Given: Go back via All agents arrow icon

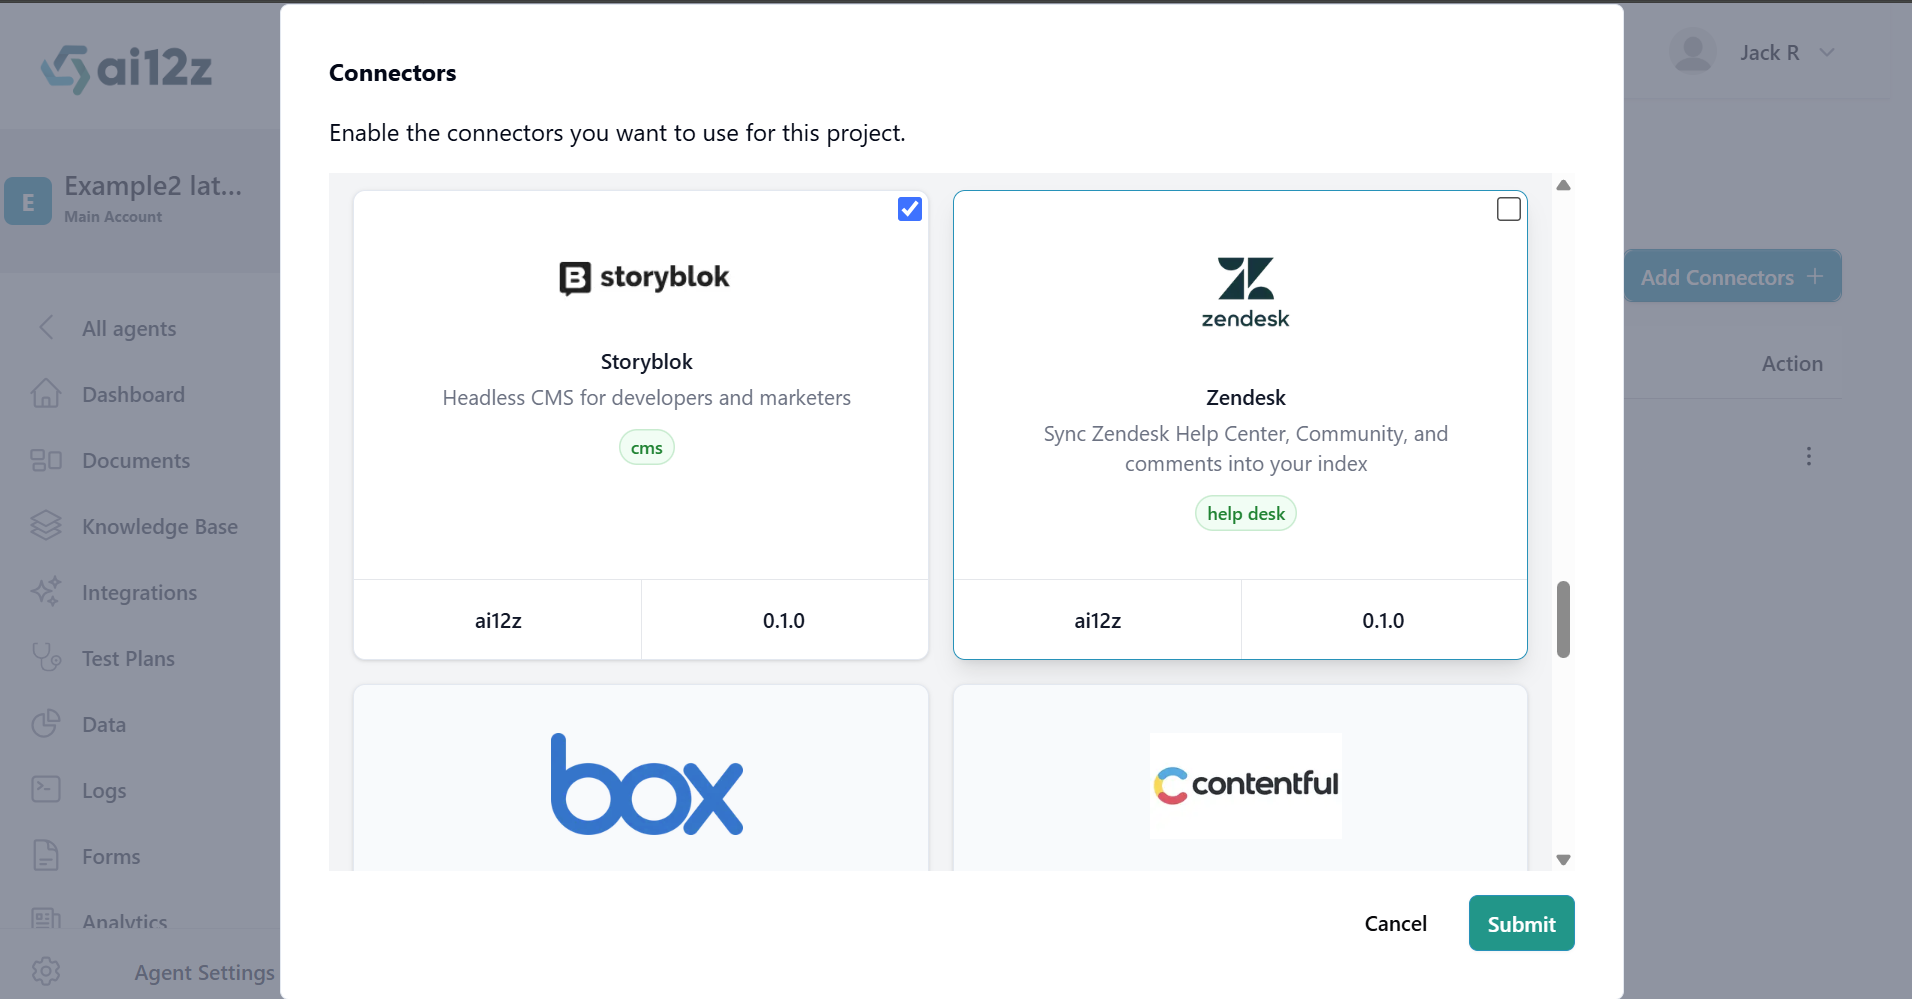Looking at the screenshot, I should point(46,327).
